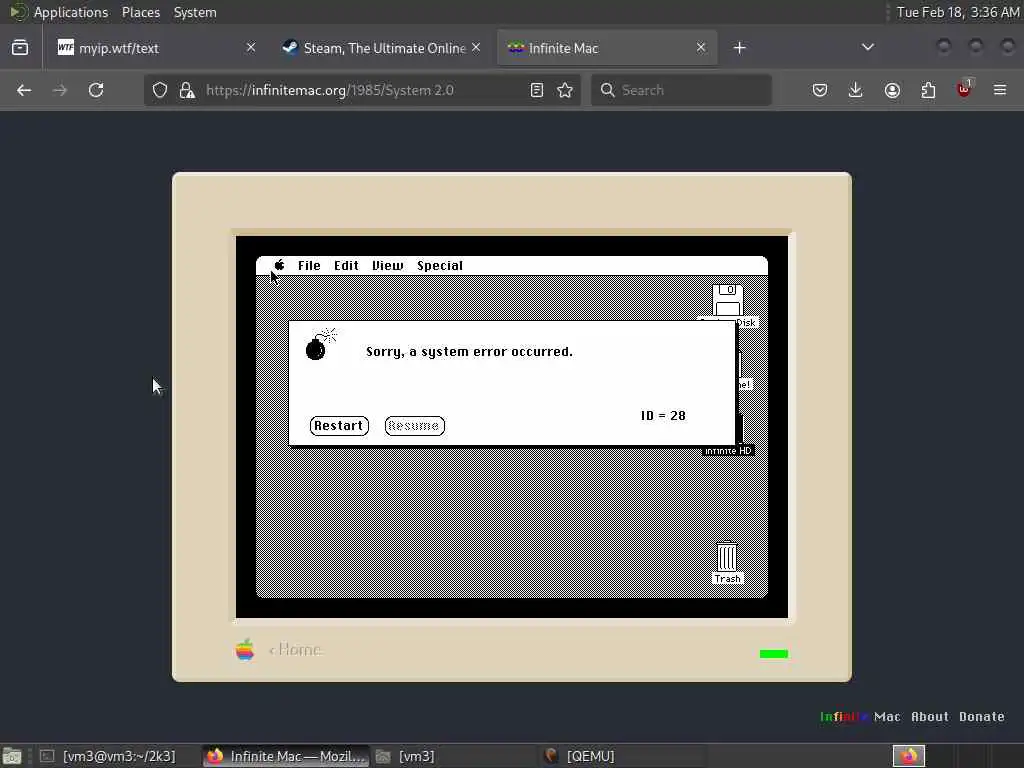Open the System menu
Screen dimensions: 1024x768
coord(195,12)
